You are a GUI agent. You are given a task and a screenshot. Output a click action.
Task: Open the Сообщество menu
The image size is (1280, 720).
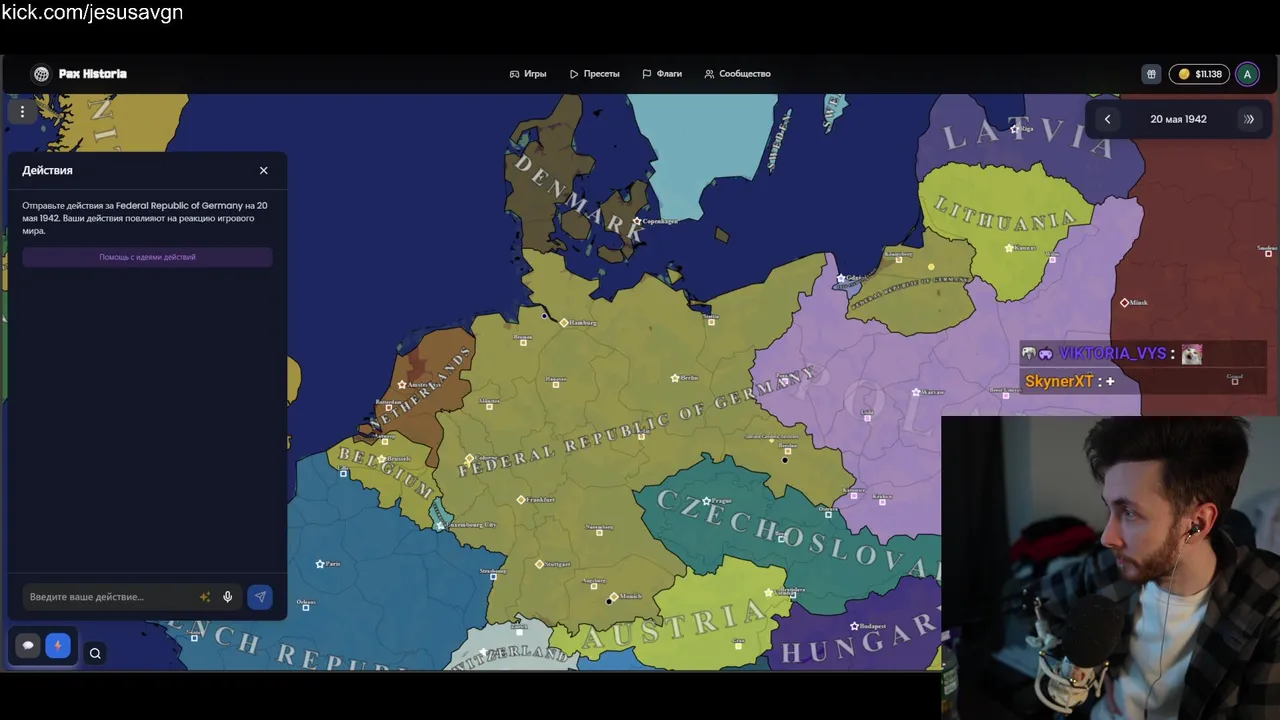pos(737,74)
